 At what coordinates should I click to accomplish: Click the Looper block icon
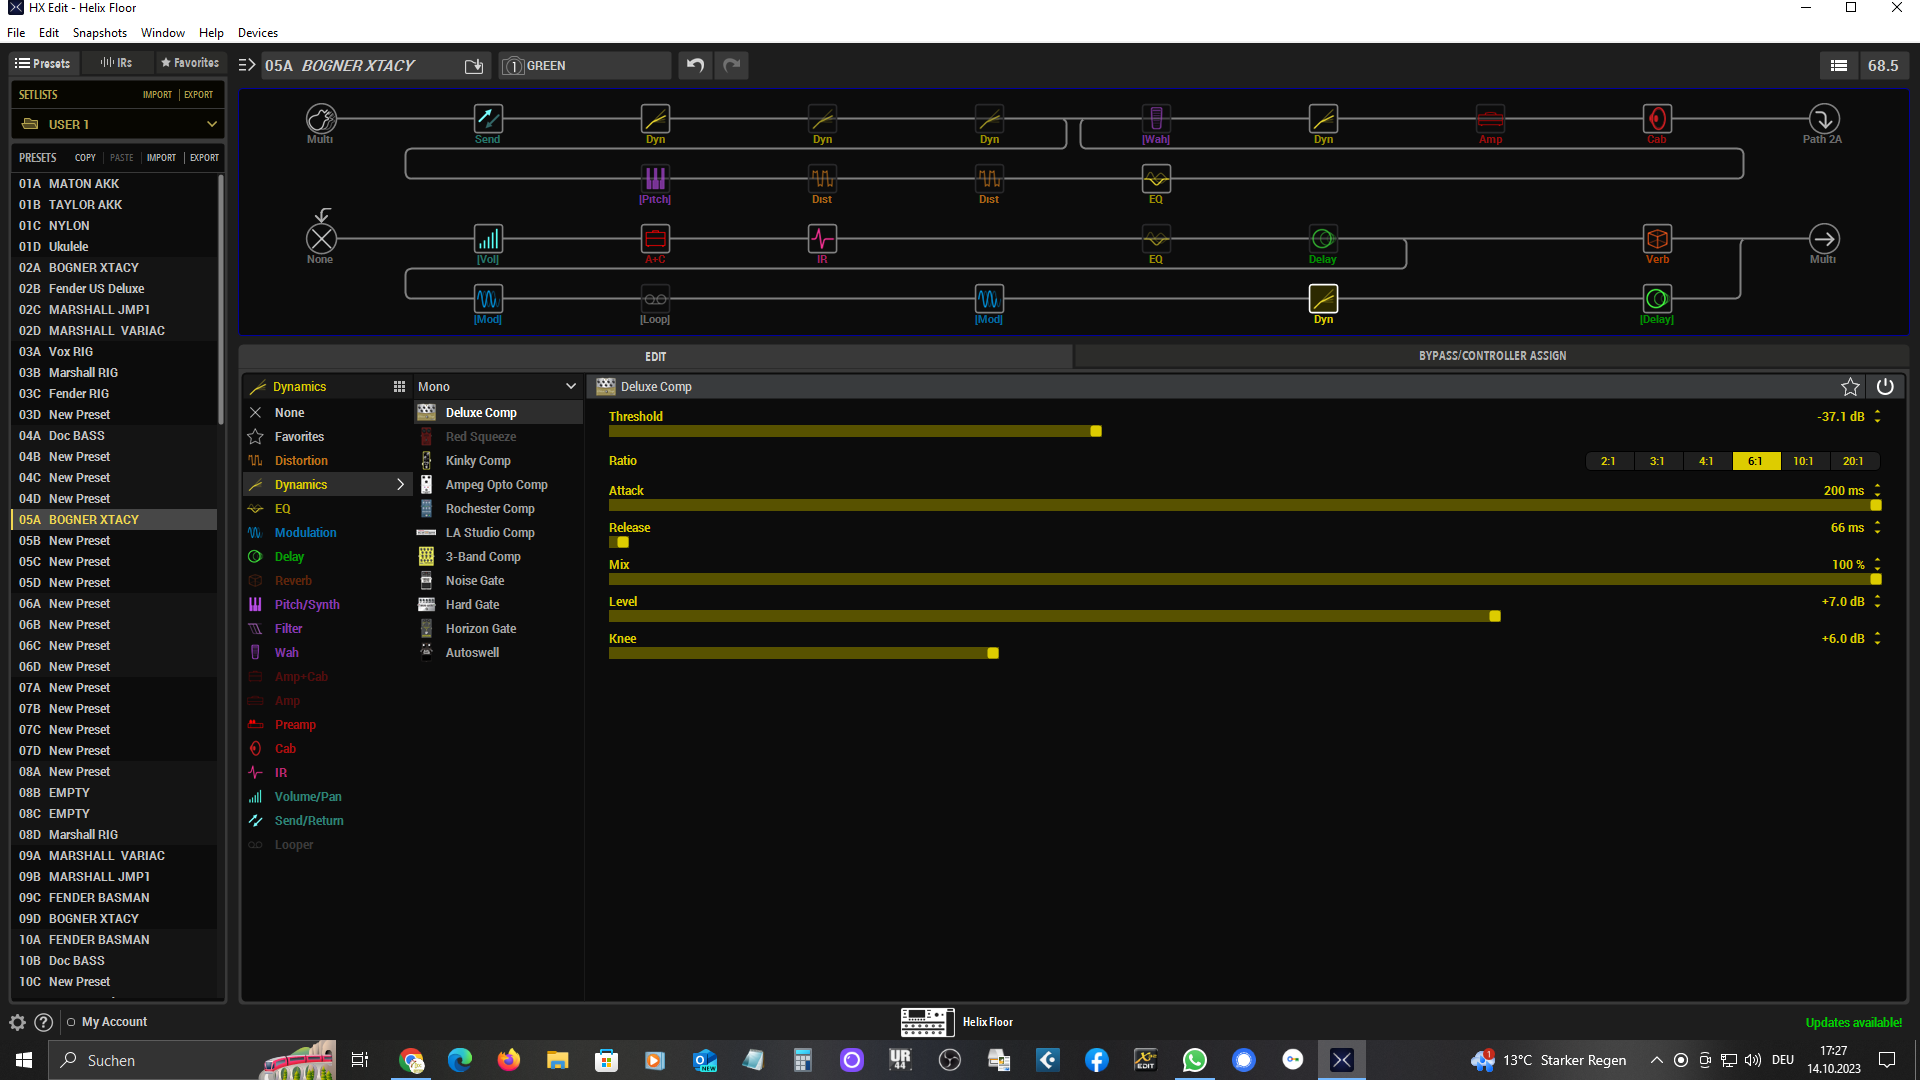pos(655,299)
